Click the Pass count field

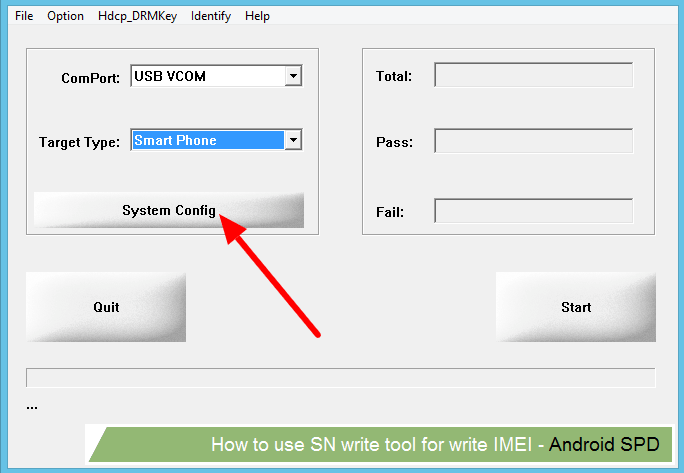tap(534, 141)
